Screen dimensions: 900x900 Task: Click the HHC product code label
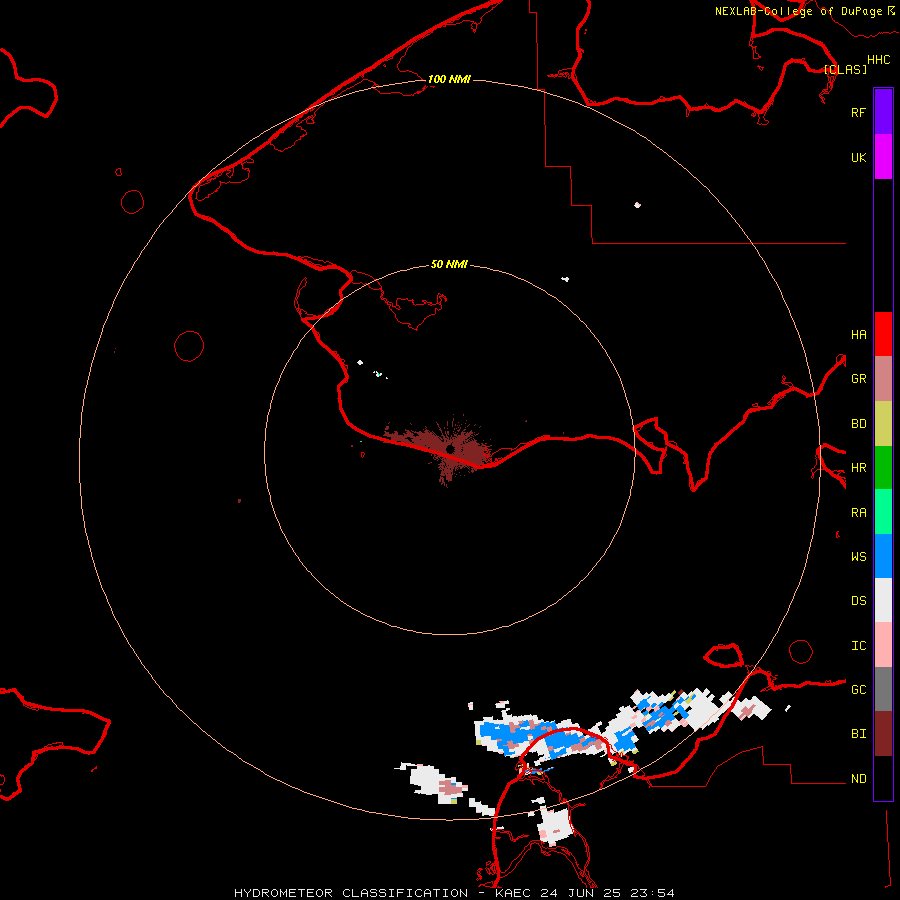(x=878, y=60)
